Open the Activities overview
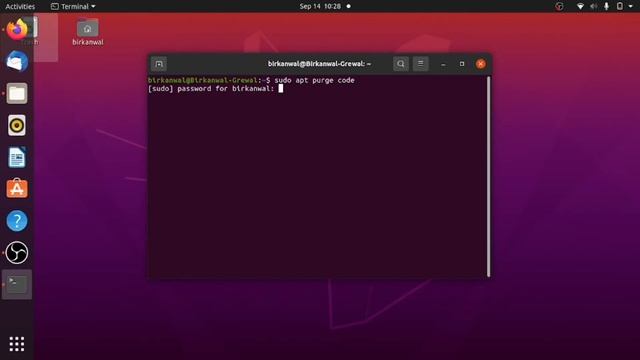This screenshot has height=360, width=640. 20,7
